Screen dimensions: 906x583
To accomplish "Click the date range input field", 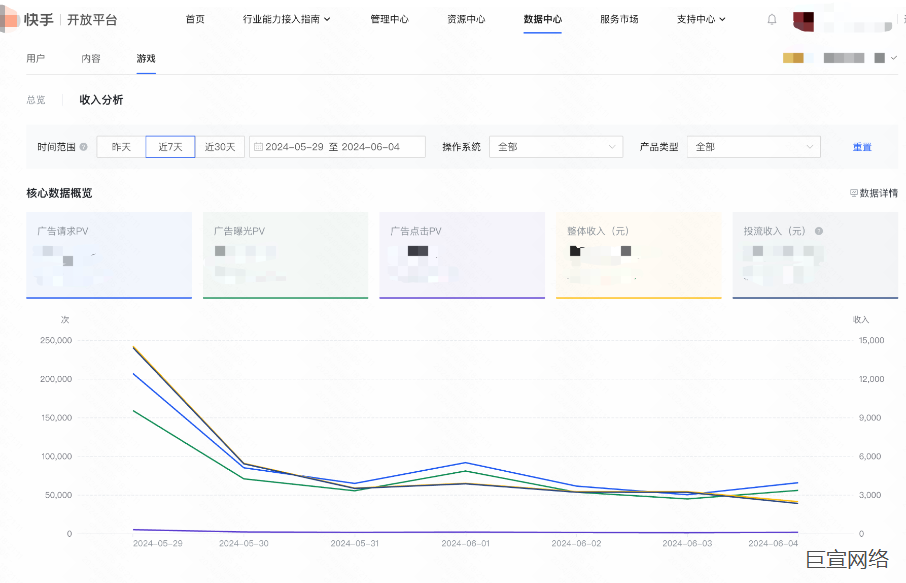I will pyautogui.click(x=337, y=147).
